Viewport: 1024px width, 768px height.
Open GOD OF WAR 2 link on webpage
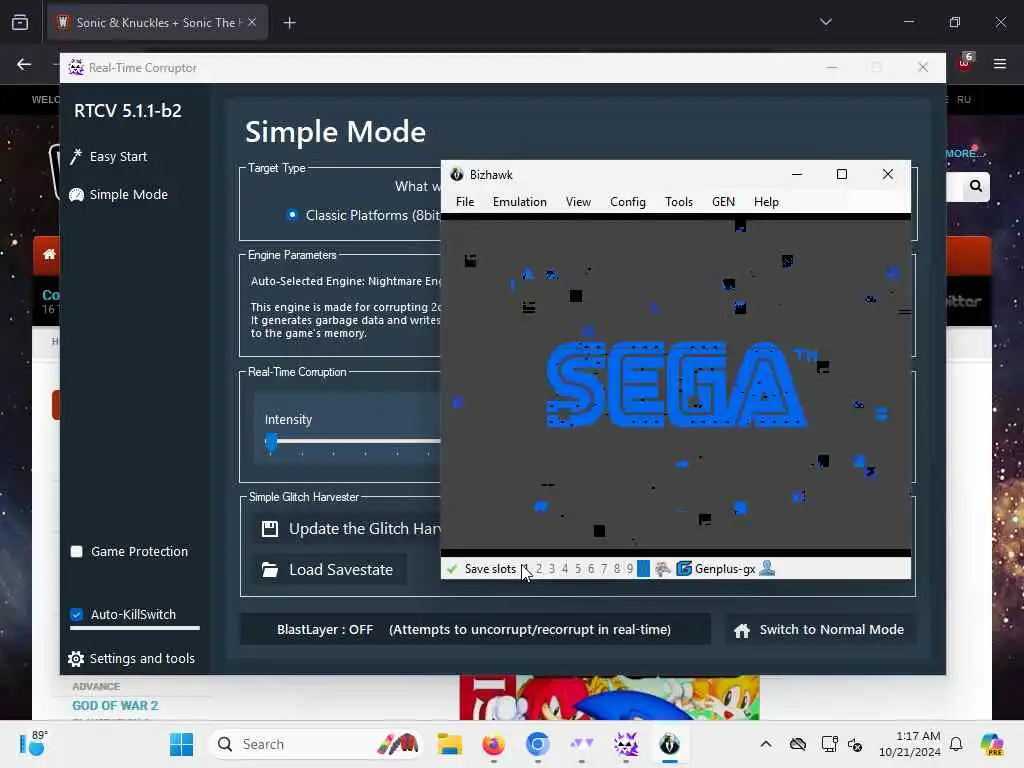115,706
